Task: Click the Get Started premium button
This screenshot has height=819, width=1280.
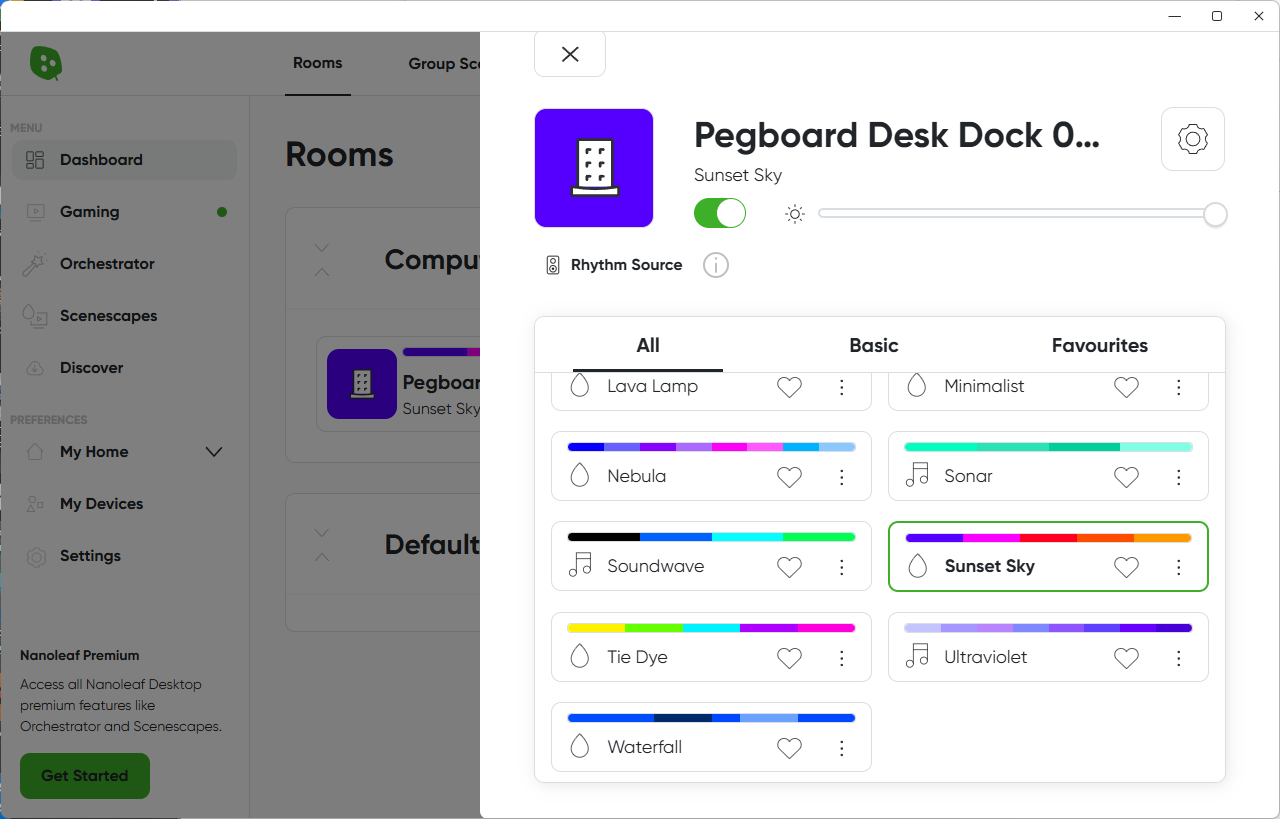Action: pos(85,776)
